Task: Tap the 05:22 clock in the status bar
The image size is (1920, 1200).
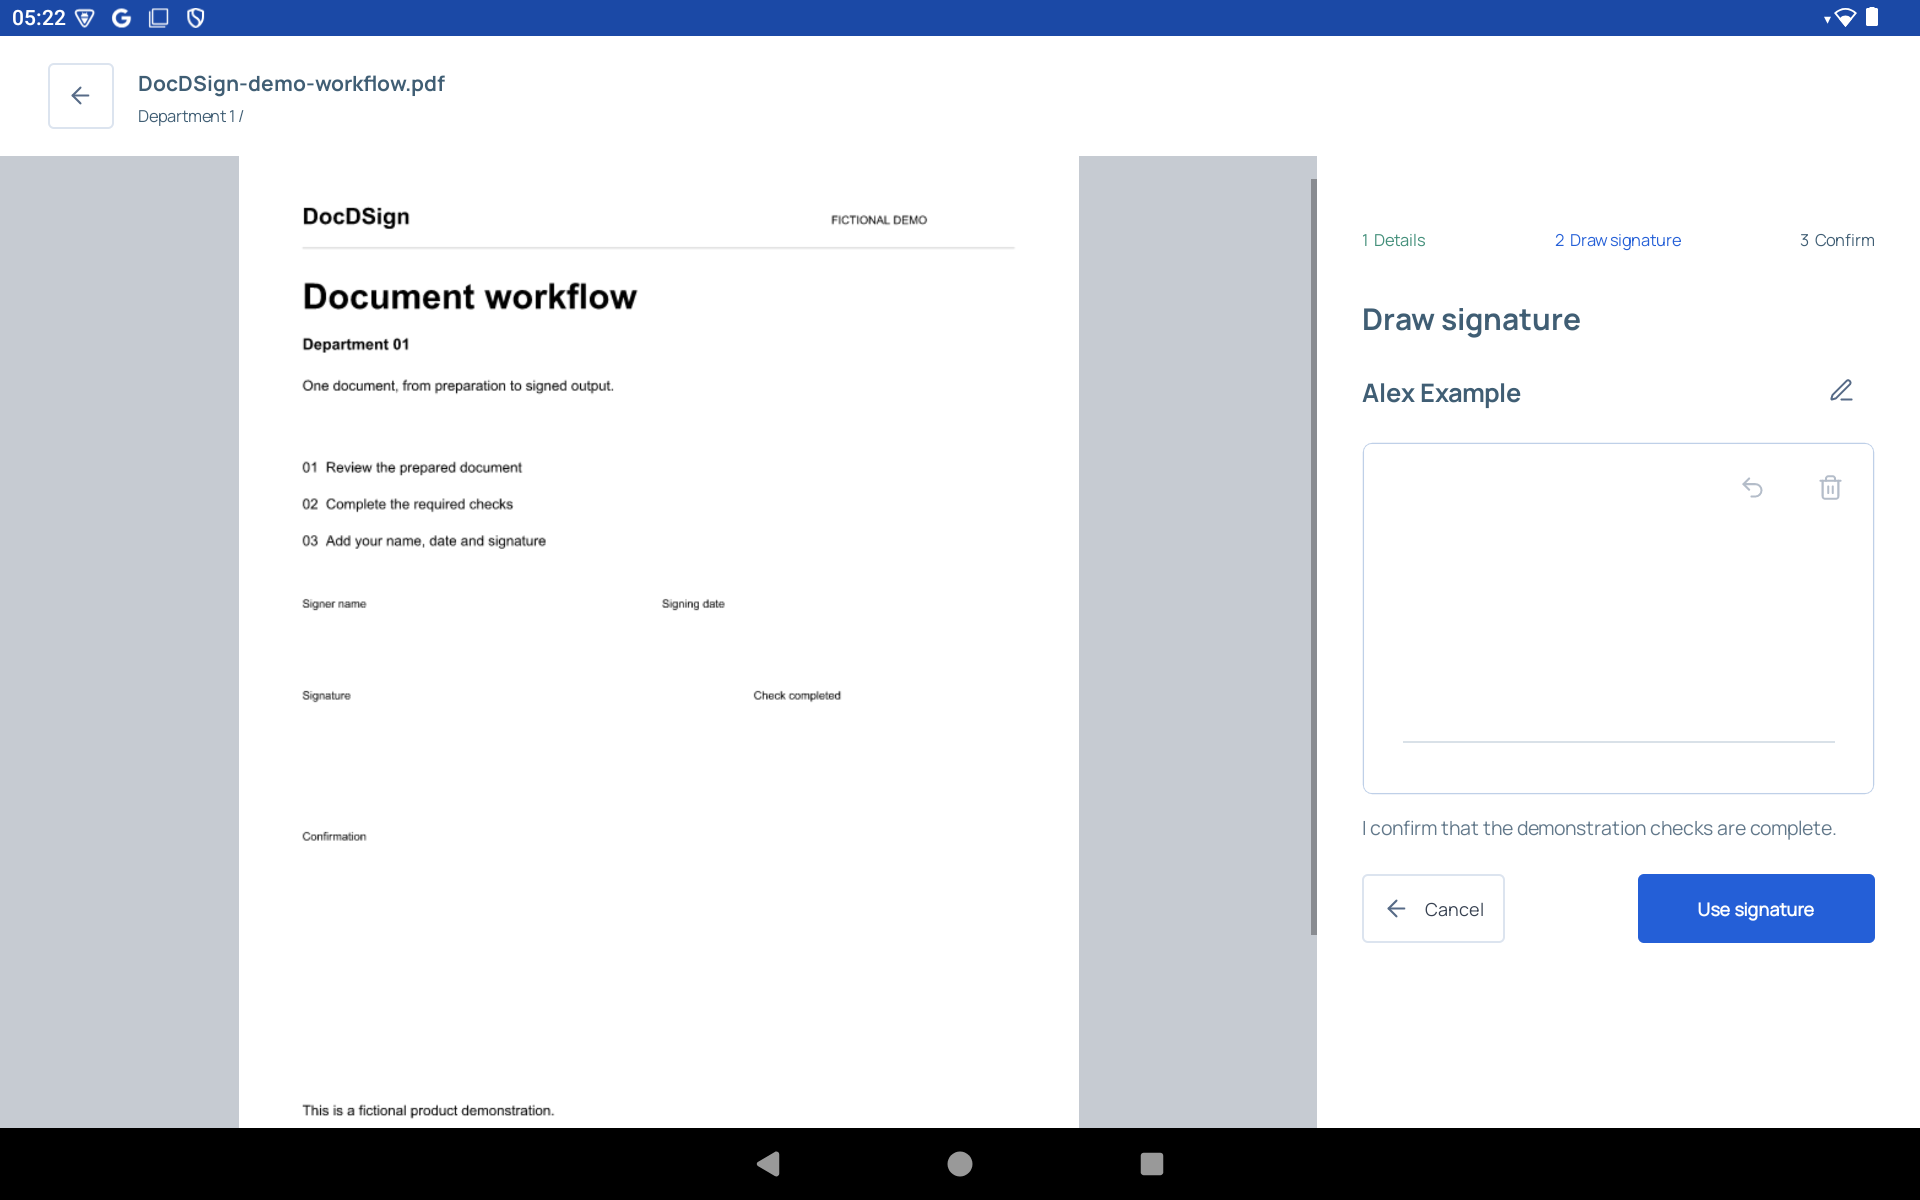Action: click(39, 18)
